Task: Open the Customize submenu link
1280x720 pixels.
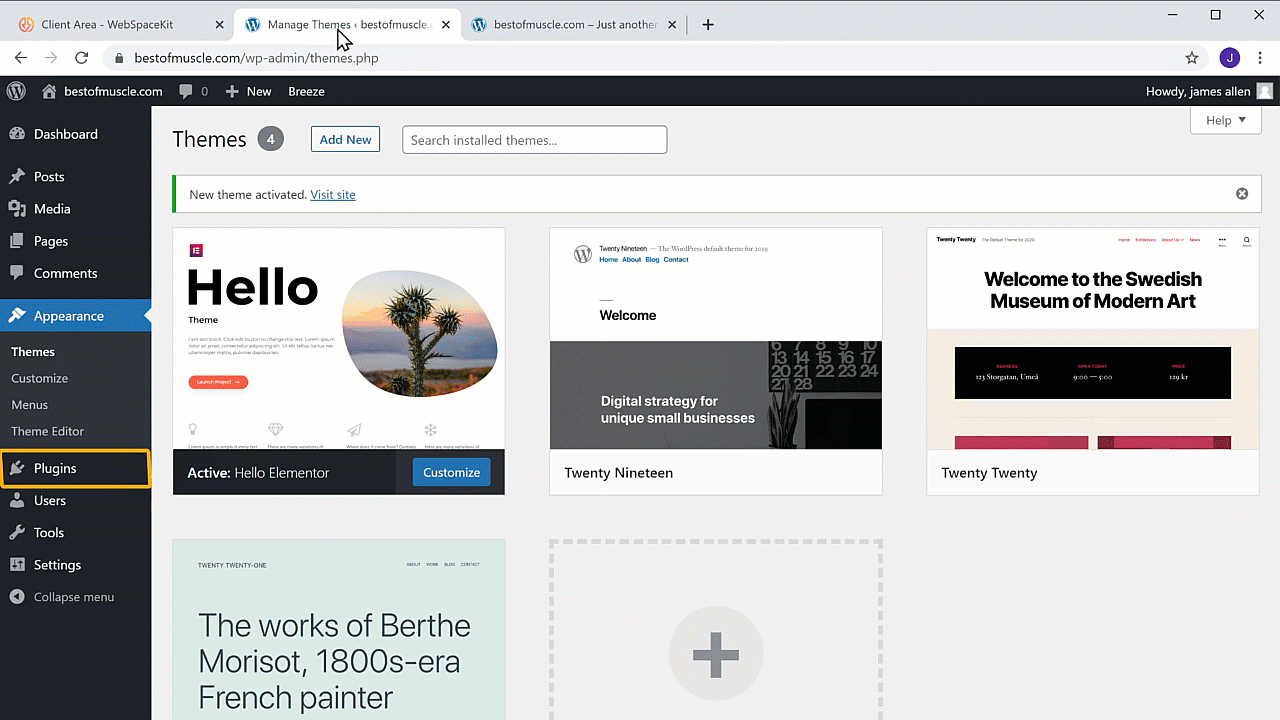Action: (39, 378)
